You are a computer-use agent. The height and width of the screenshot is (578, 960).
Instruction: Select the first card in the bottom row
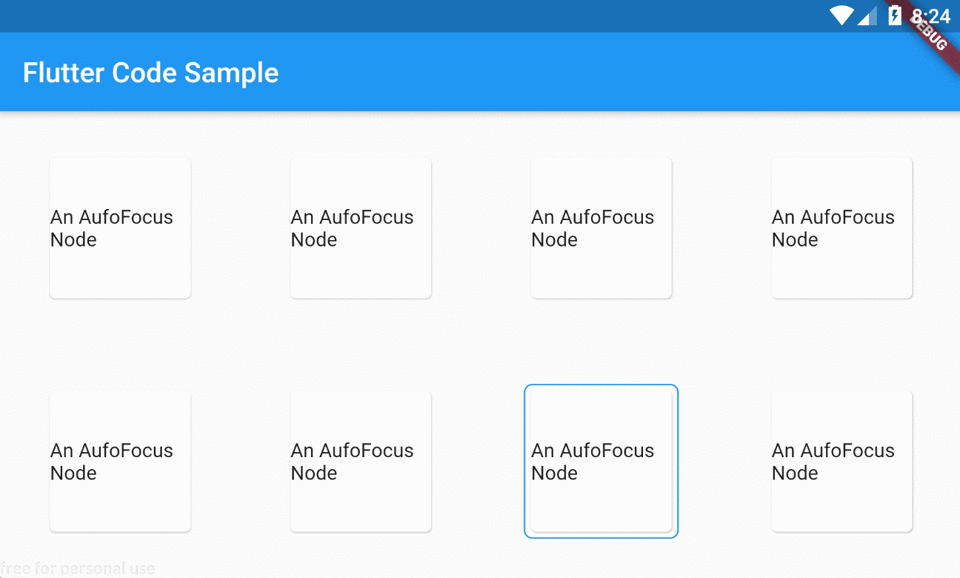click(x=120, y=461)
